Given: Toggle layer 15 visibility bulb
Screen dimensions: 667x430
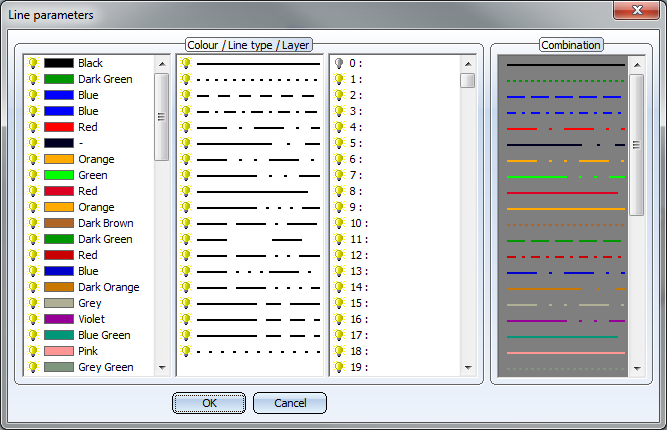Looking at the screenshot, I should (339, 303).
